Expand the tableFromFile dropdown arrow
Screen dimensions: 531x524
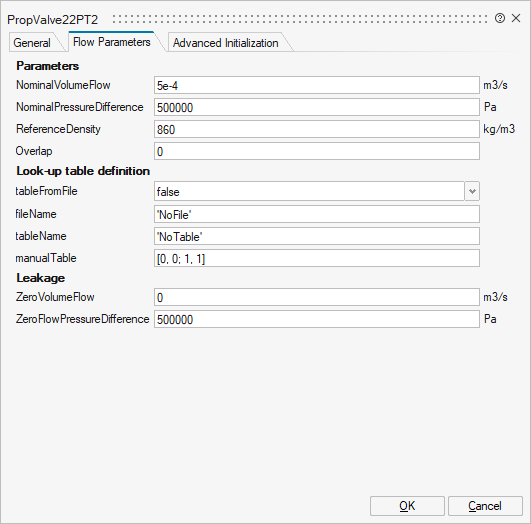pyautogui.click(x=472, y=191)
